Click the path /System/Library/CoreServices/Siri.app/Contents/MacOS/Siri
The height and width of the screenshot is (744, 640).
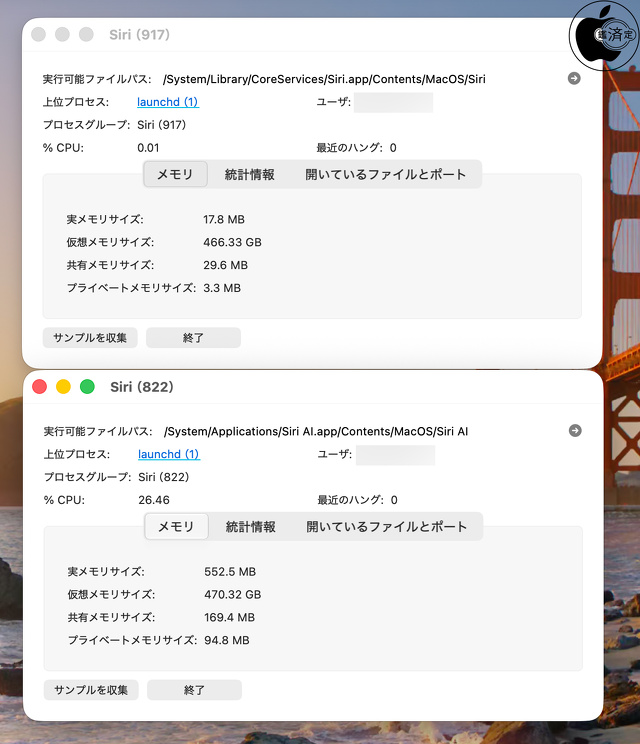[324, 79]
